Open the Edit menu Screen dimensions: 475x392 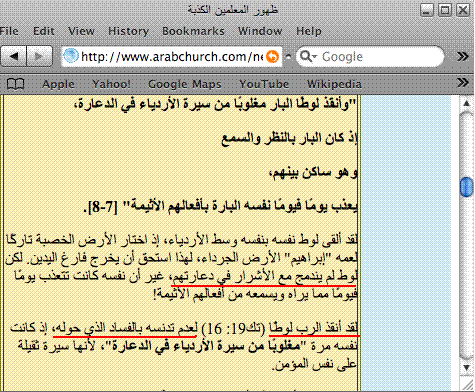[44, 31]
